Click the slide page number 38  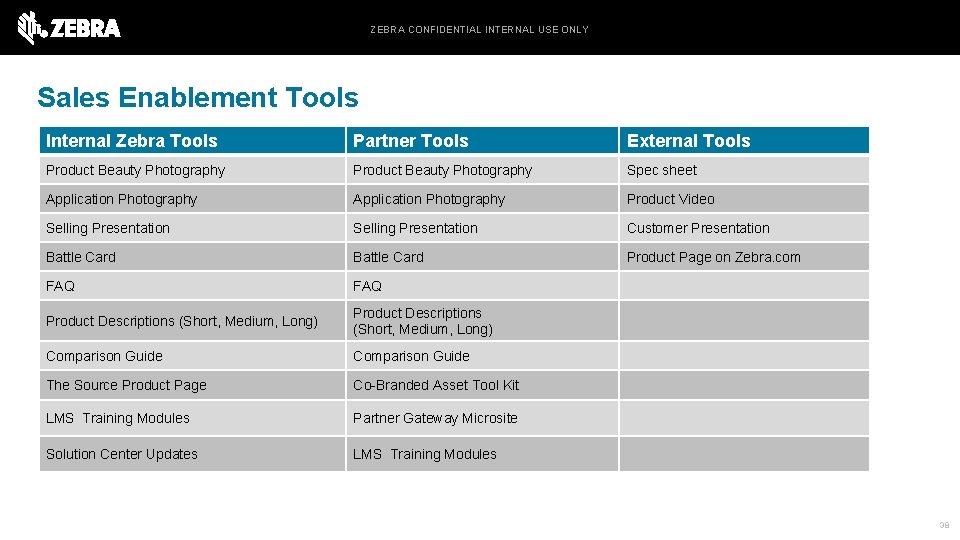[944, 525]
